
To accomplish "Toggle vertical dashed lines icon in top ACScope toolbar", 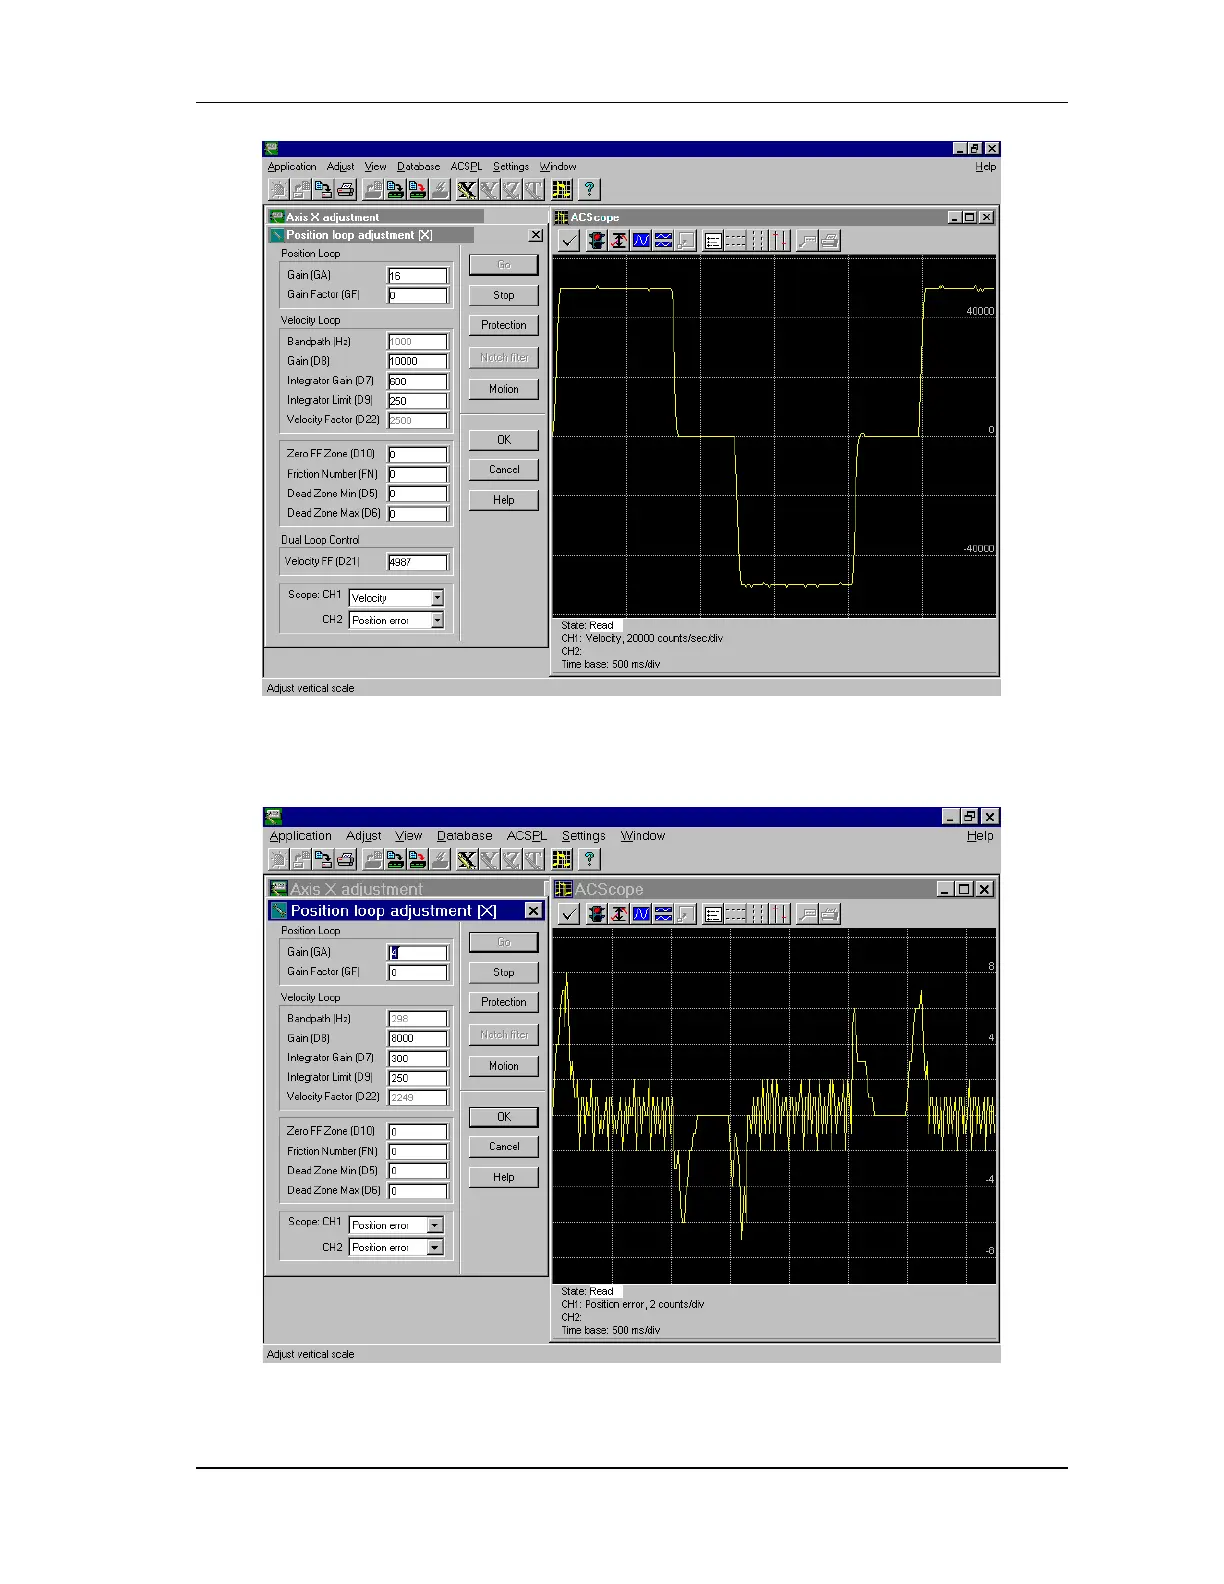I will (757, 240).
